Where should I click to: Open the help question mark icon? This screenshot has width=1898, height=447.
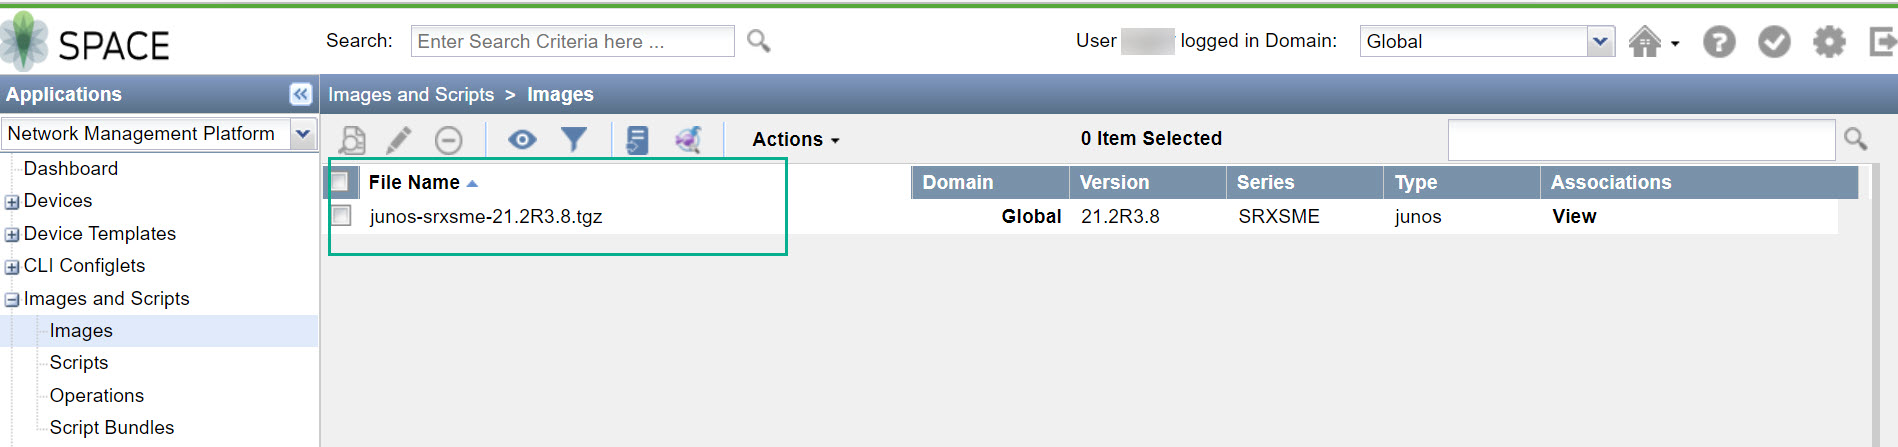coord(1719,42)
